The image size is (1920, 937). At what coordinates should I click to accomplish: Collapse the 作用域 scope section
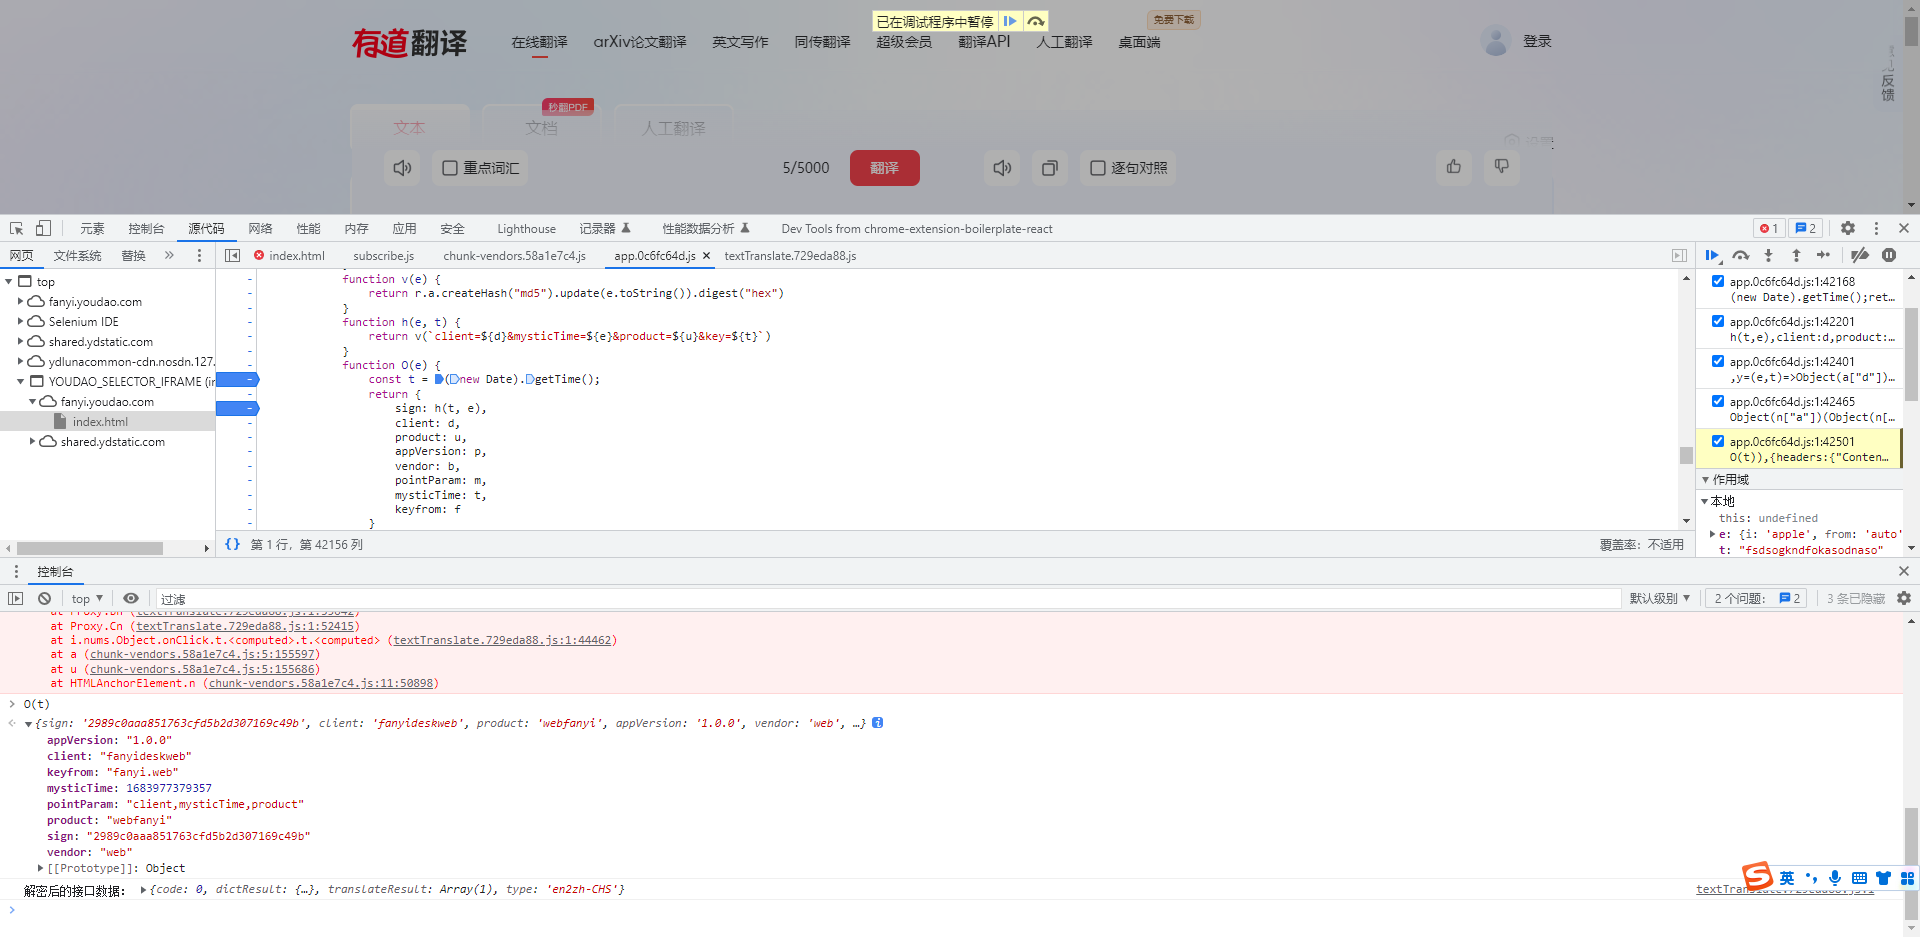(1705, 480)
